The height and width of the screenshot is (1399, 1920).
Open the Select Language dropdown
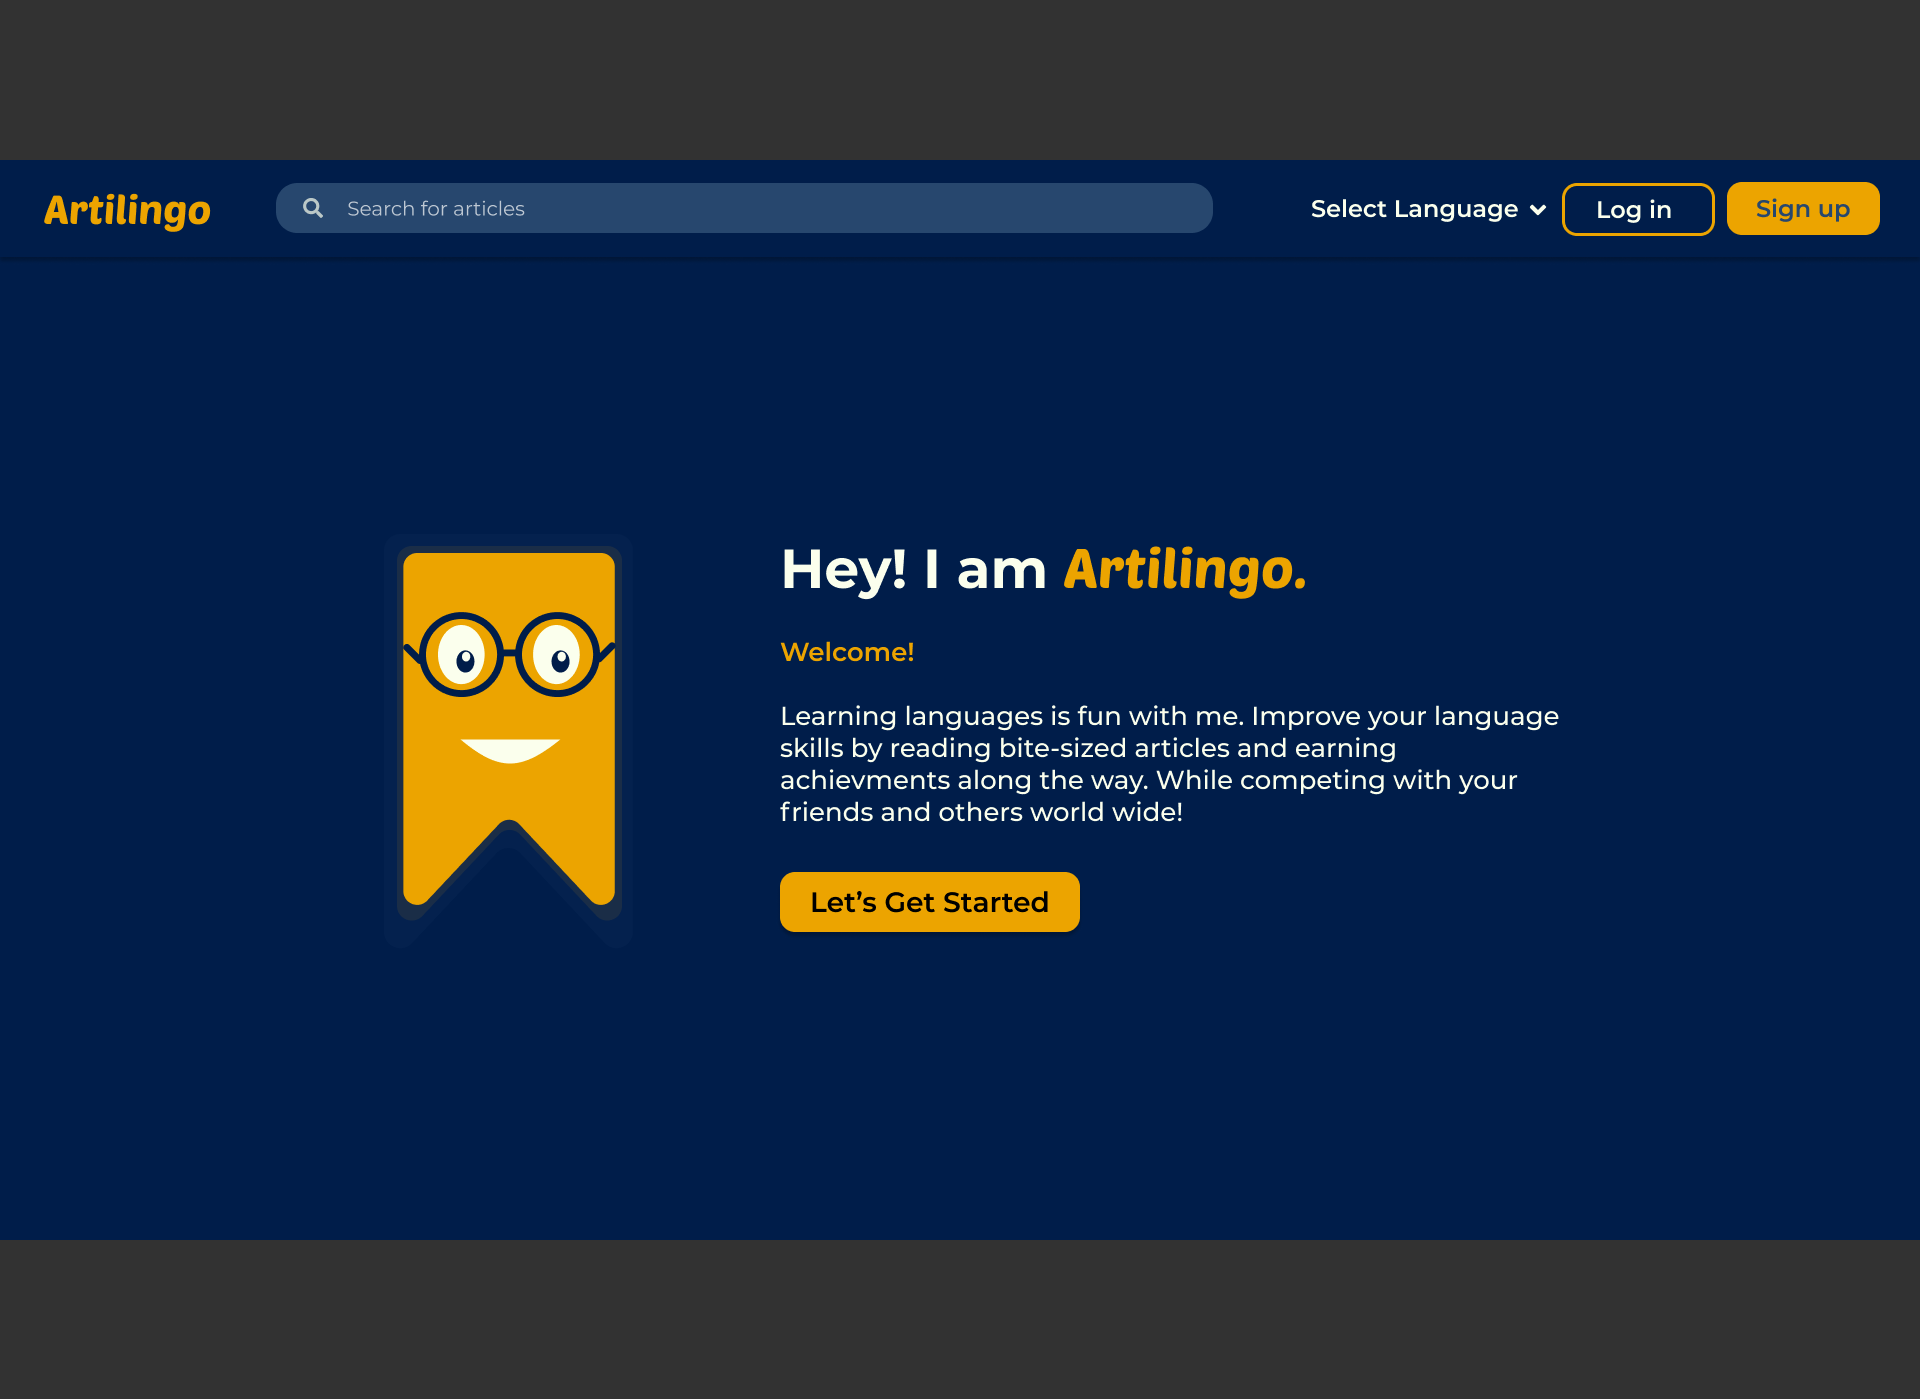(x=1414, y=209)
